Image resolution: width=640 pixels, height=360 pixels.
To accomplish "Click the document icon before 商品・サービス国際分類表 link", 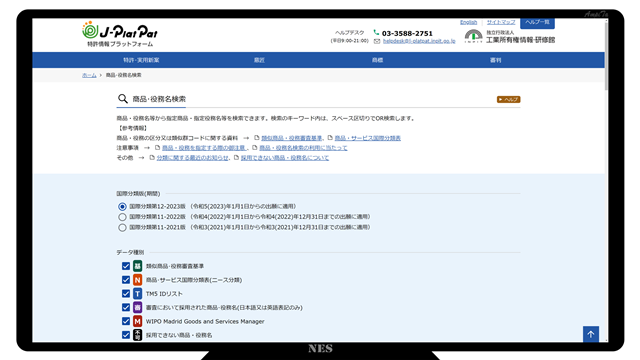I will (330, 138).
